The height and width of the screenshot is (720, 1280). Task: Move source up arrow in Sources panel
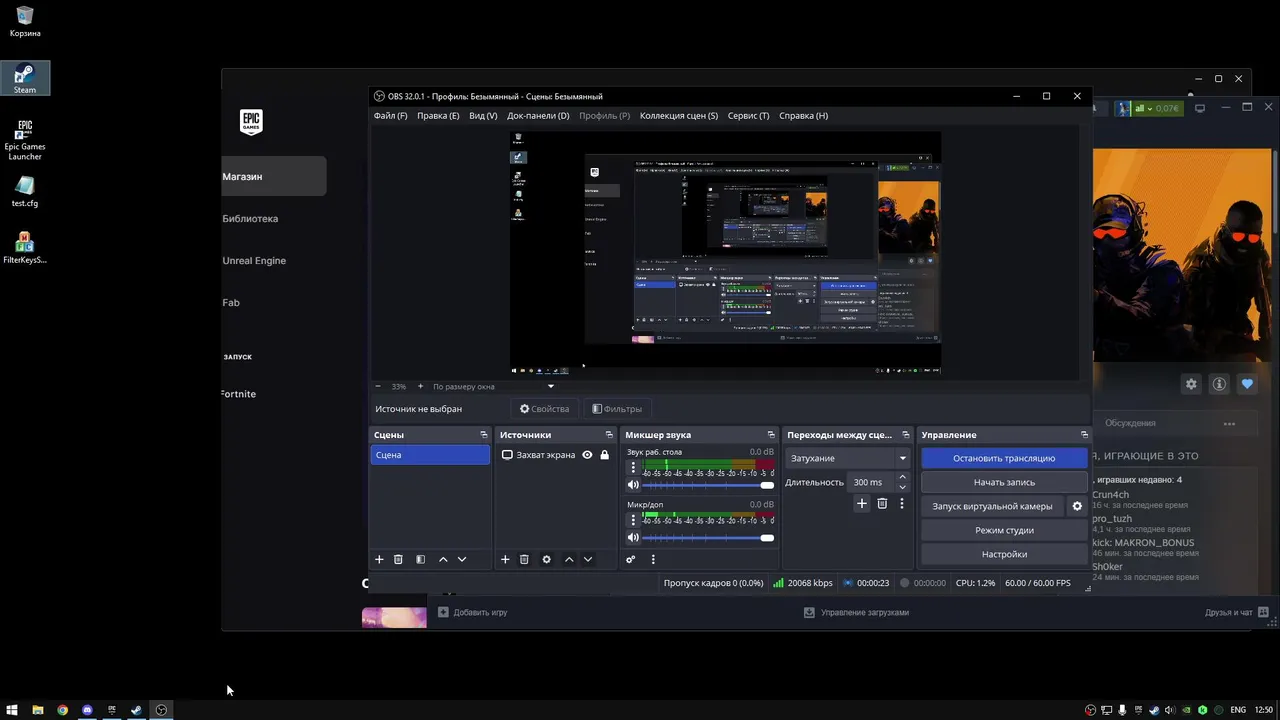[569, 560]
